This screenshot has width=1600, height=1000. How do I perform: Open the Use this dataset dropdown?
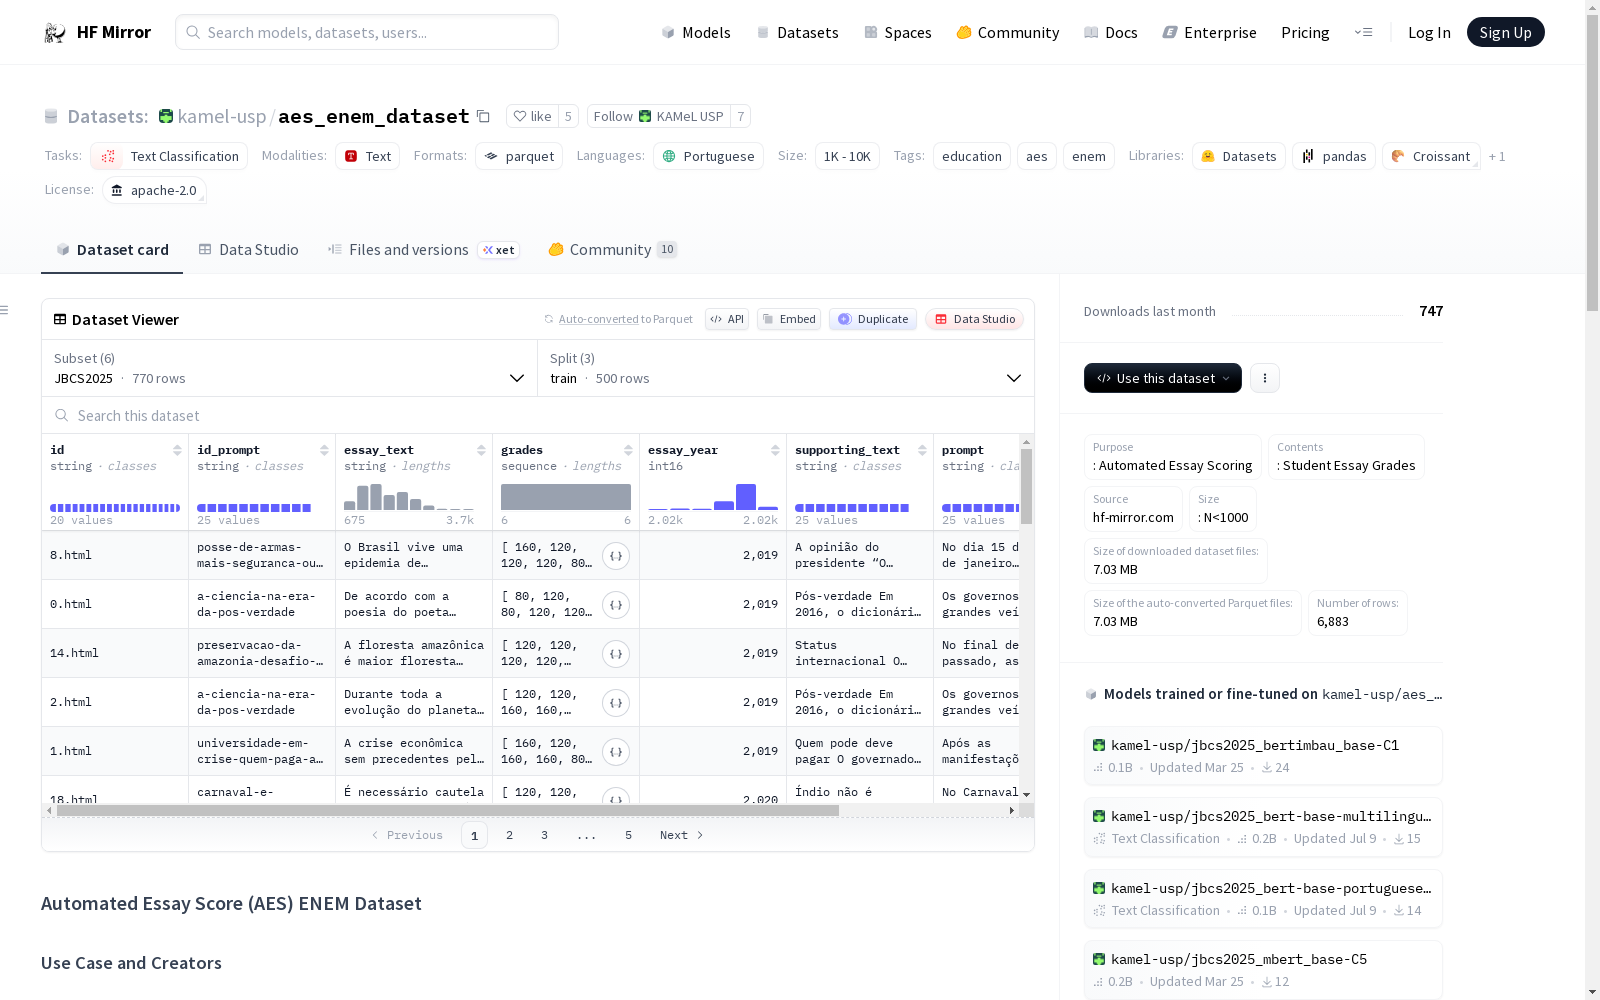tap(1163, 378)
